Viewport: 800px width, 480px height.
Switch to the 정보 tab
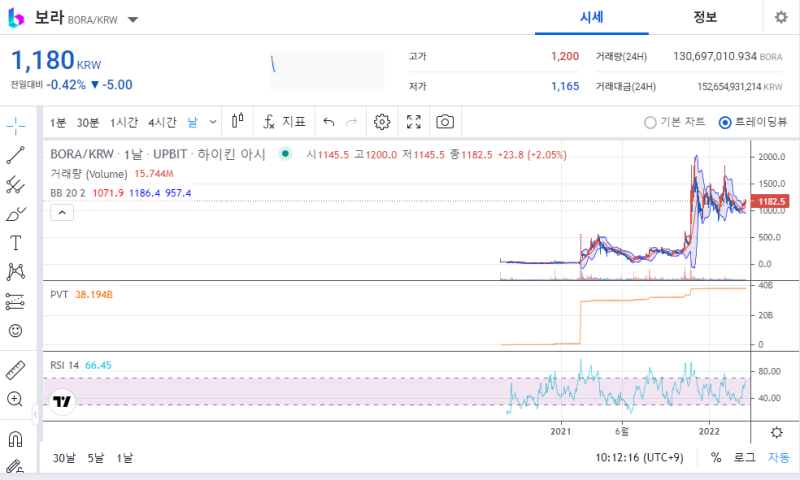pyautogui.click(x=705, y=17)
